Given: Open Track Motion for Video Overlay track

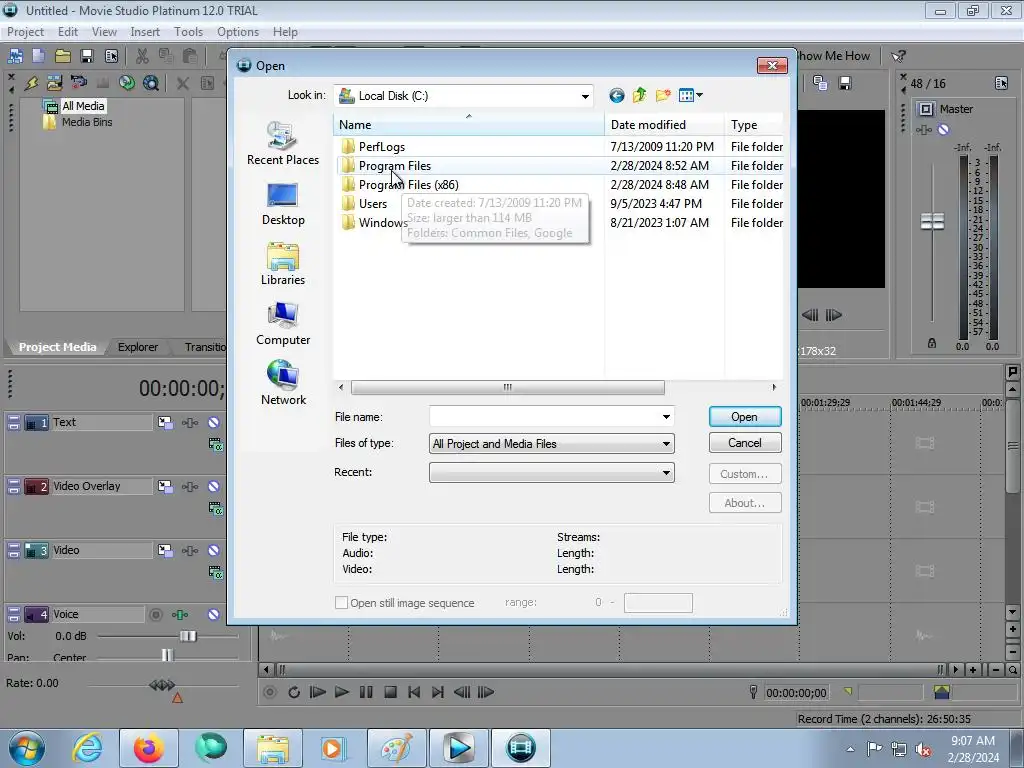Looking at the screenshot, I should [165, 487].
